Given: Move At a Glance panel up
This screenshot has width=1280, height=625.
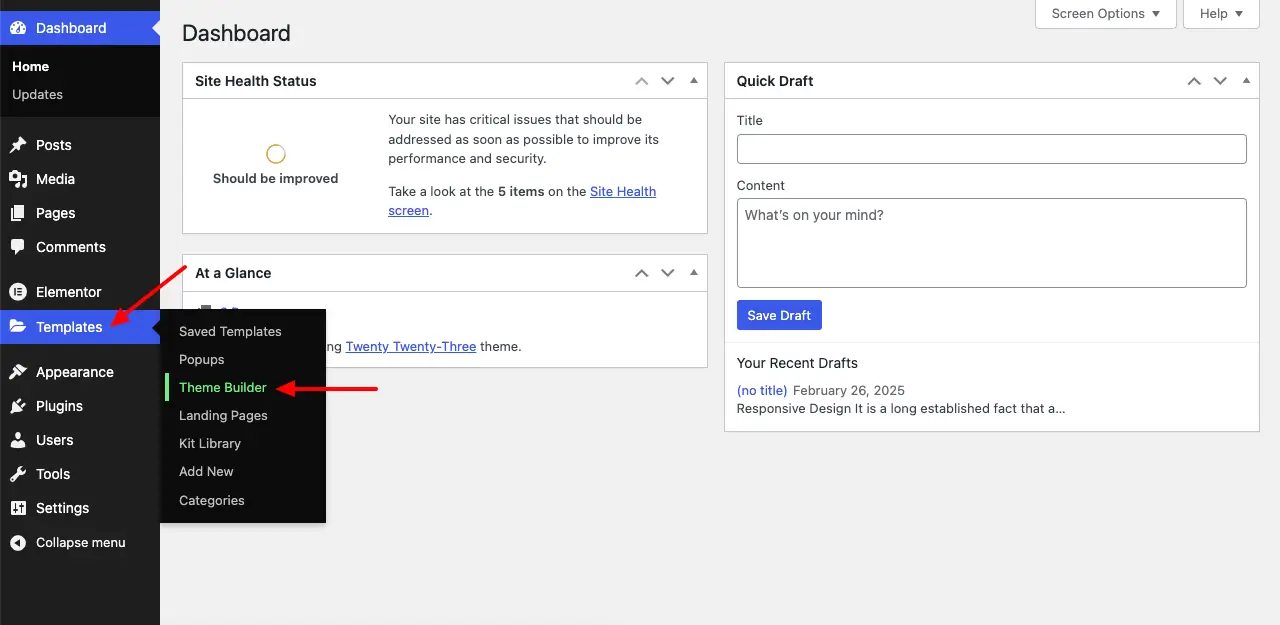Looking at the screenshot, I should [642, 273].
